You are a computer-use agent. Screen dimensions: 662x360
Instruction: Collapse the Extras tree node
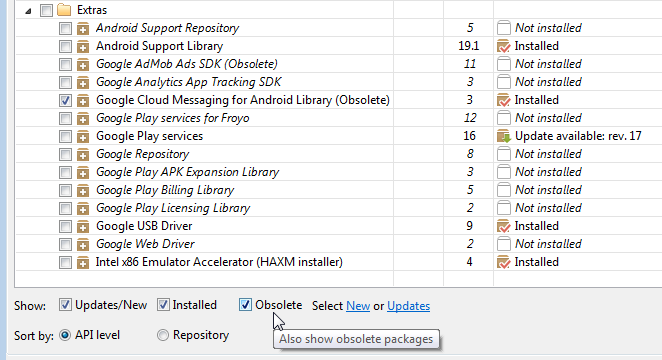[x=28, y=11]
